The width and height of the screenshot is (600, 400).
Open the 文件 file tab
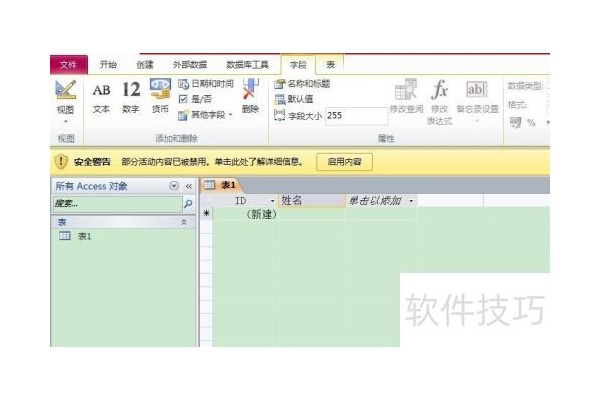click(68, 65)
